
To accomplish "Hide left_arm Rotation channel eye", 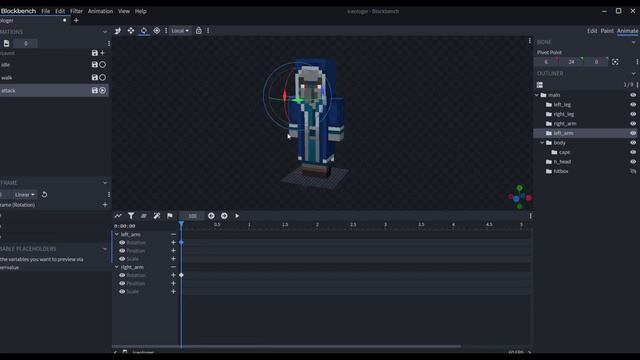I will point(122,242).
